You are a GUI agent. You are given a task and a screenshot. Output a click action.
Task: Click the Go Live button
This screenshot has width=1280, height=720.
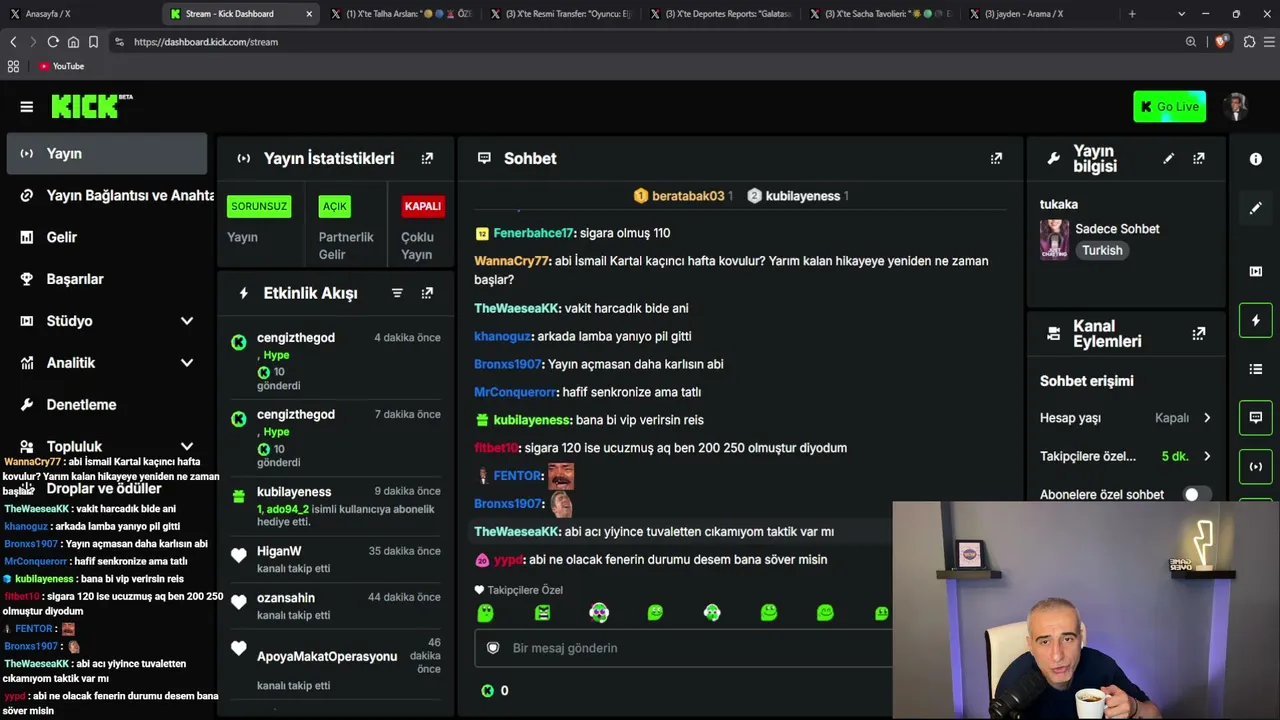point(1169,107)
